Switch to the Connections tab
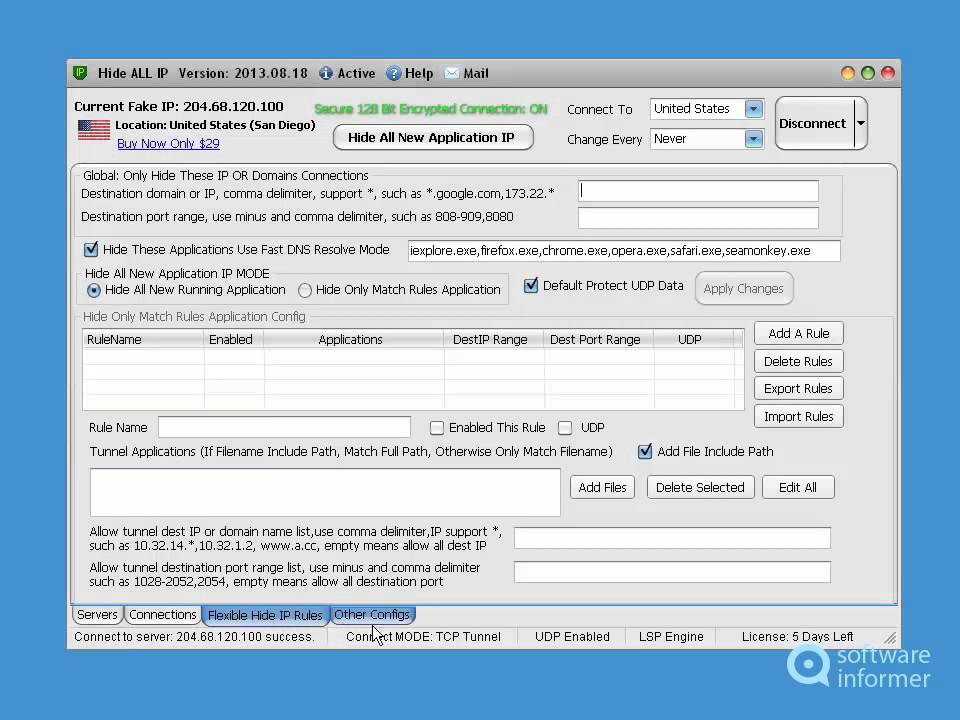This screenshot has width=960, height=720. click(x=163, y=614)
